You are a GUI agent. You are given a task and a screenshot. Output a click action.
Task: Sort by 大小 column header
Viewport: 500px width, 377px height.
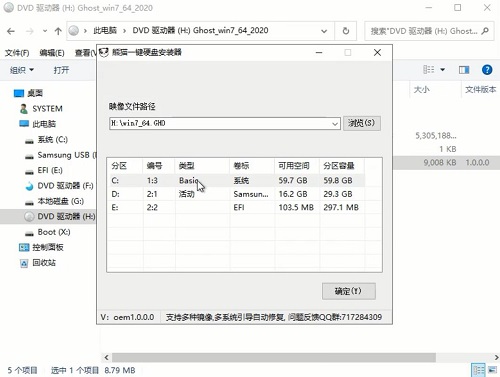[421, 89]
